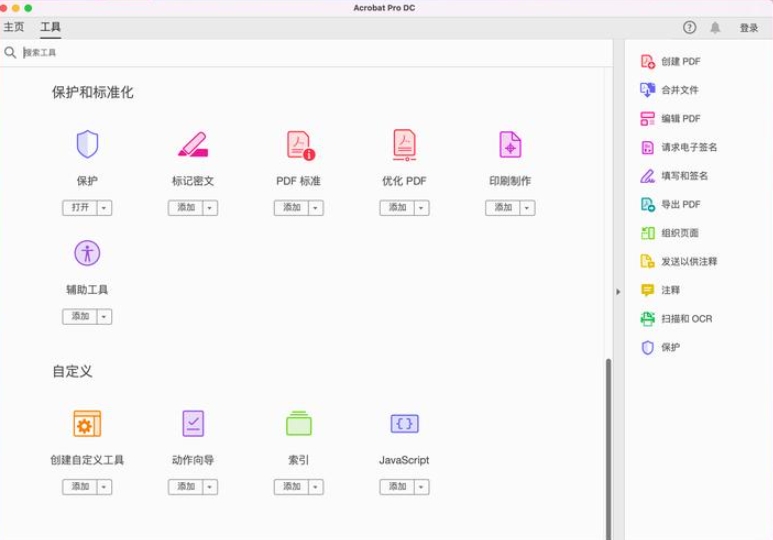Collapse the right pane with the arrow handle
This screenshot has width=773, height=540.
click(618, 291)
